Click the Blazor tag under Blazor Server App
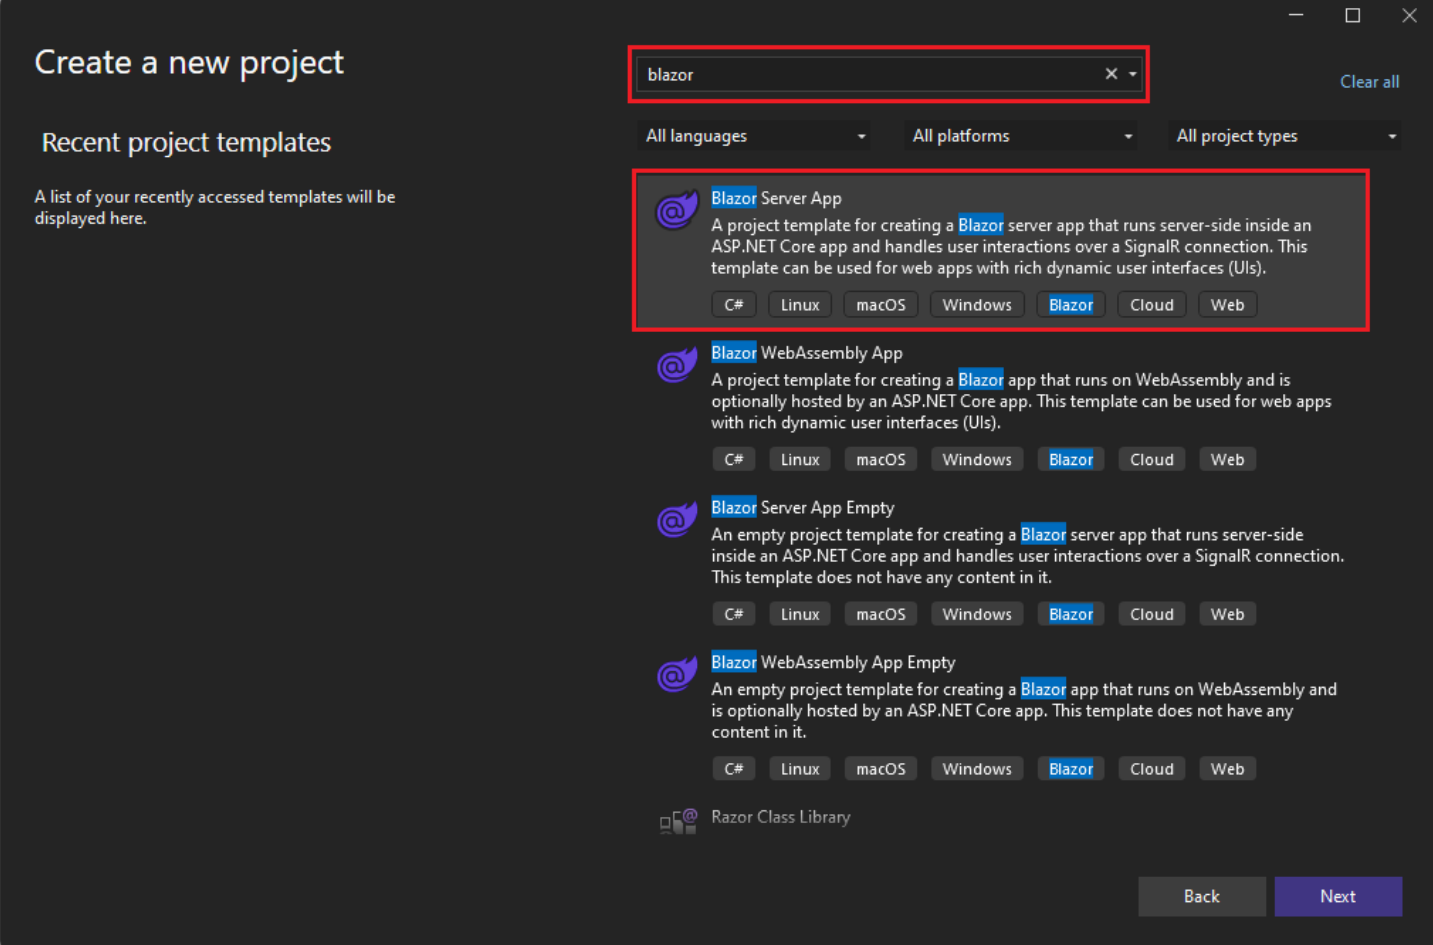 point(1071,305)
